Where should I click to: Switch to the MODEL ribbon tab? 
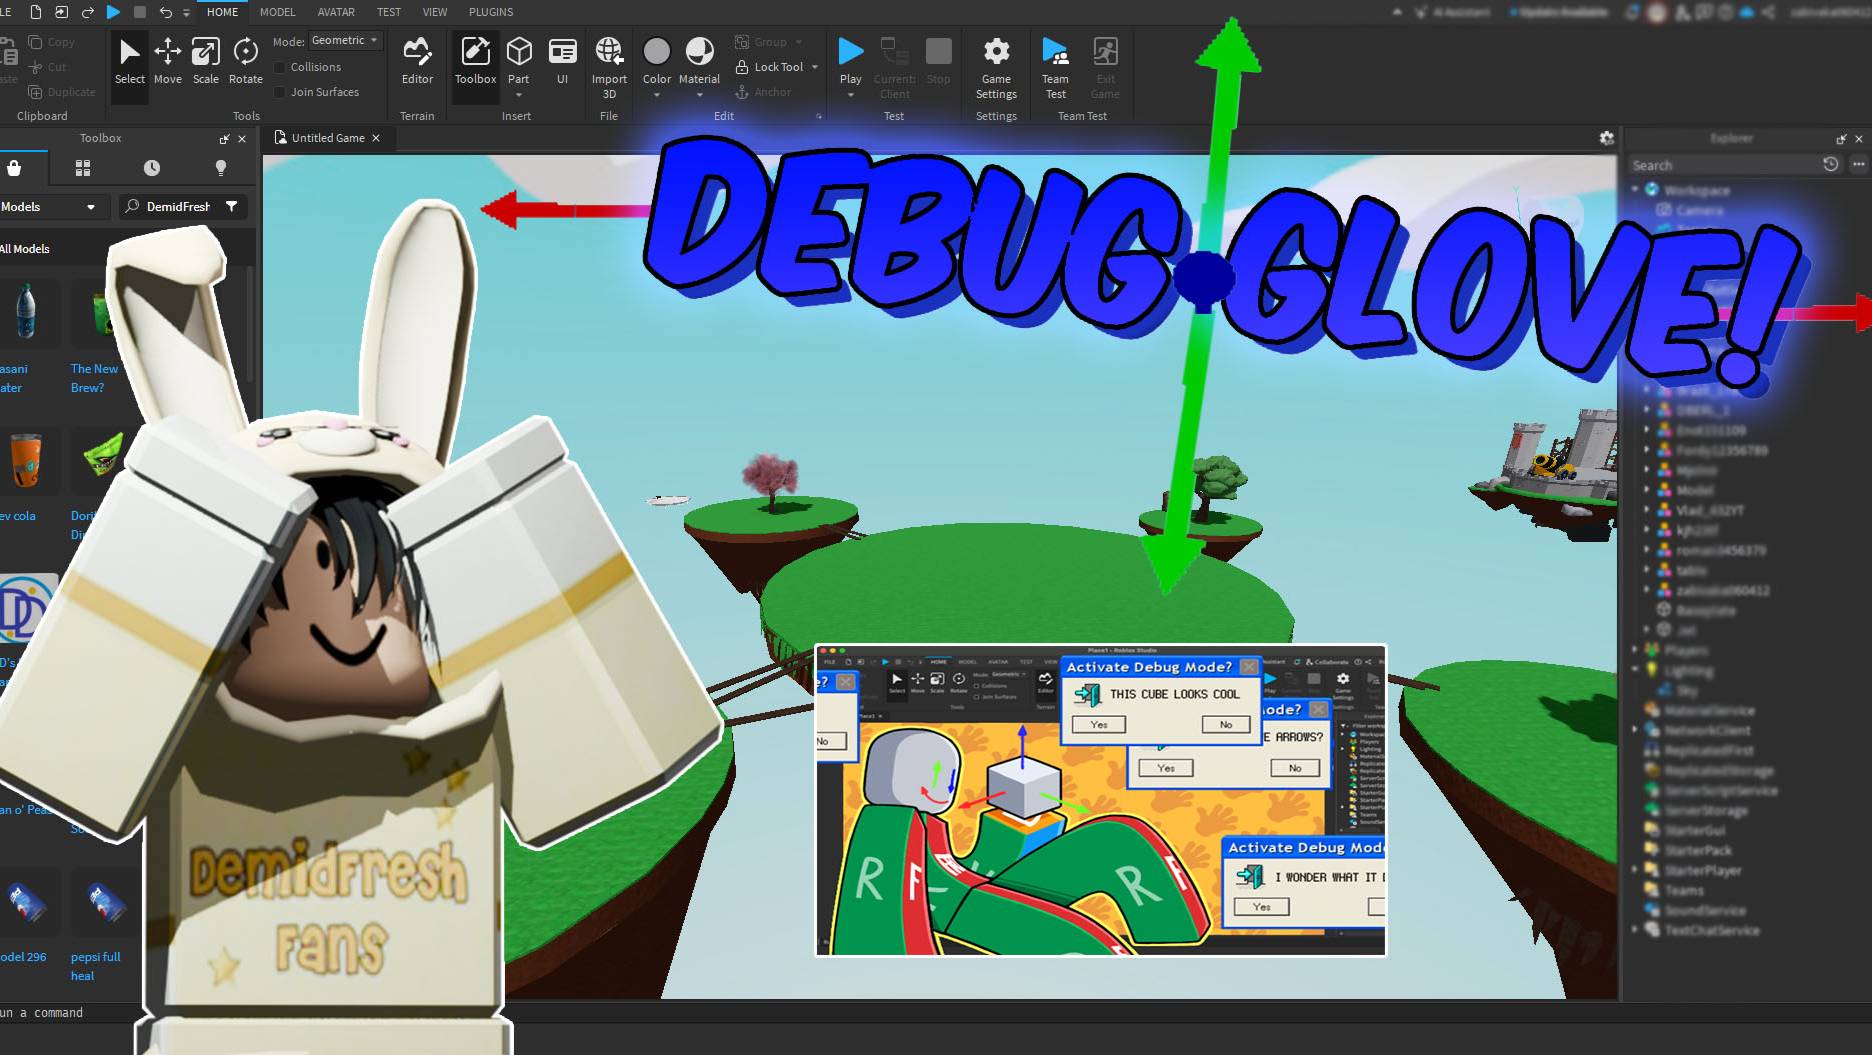click(x=277, y=12)
